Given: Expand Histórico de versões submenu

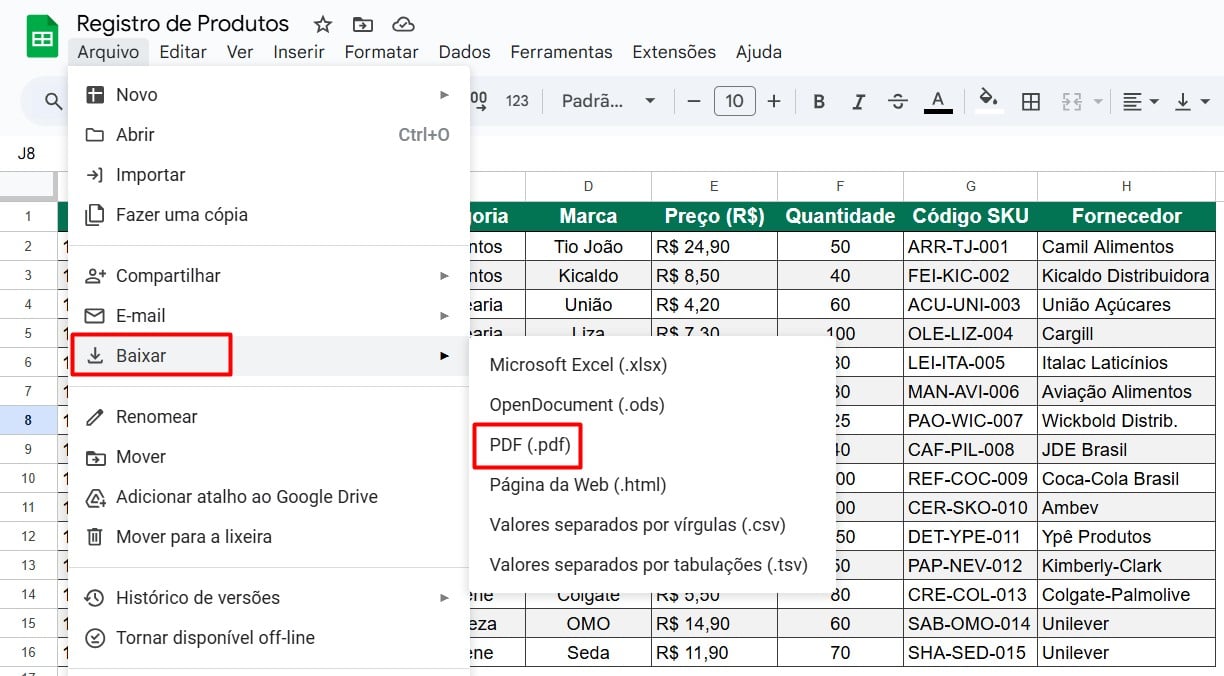Looking at the screenshot, I should [269, 598].
